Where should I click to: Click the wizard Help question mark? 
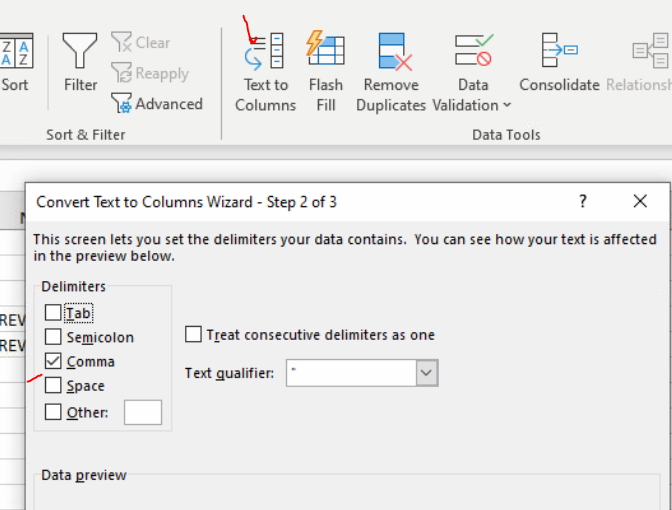583,201
